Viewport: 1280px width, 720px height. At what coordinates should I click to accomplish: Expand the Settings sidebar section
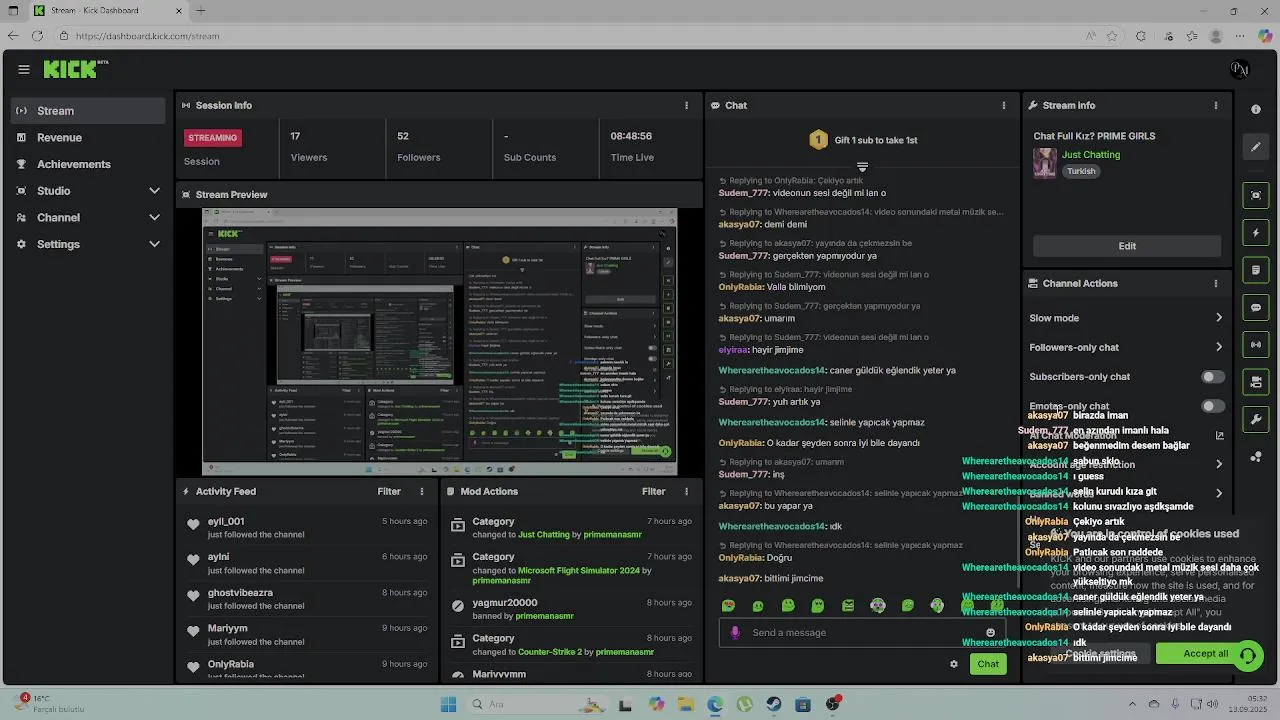[x=154, y=244]
